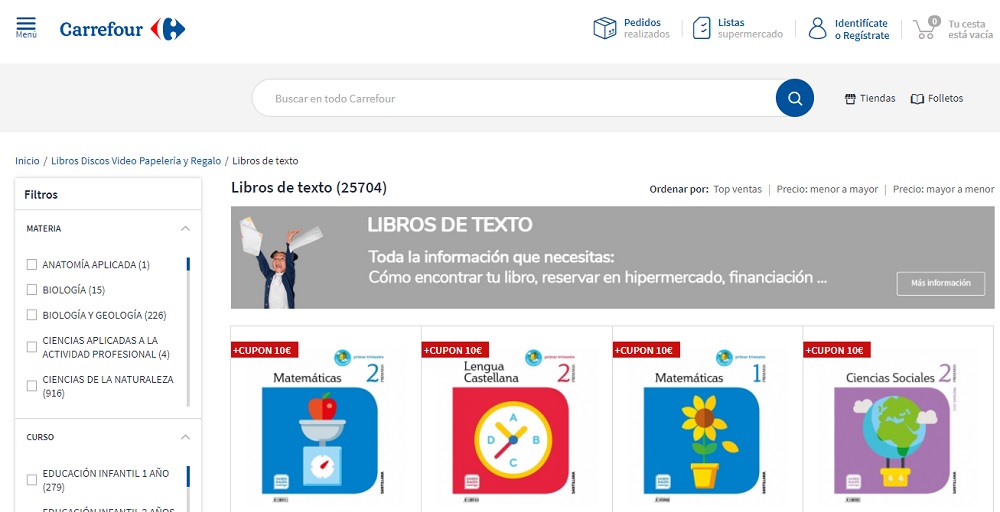The image size is (1000, 512).
Task: Open Tiendas store locator icon
Action: [x=851, y=99]
